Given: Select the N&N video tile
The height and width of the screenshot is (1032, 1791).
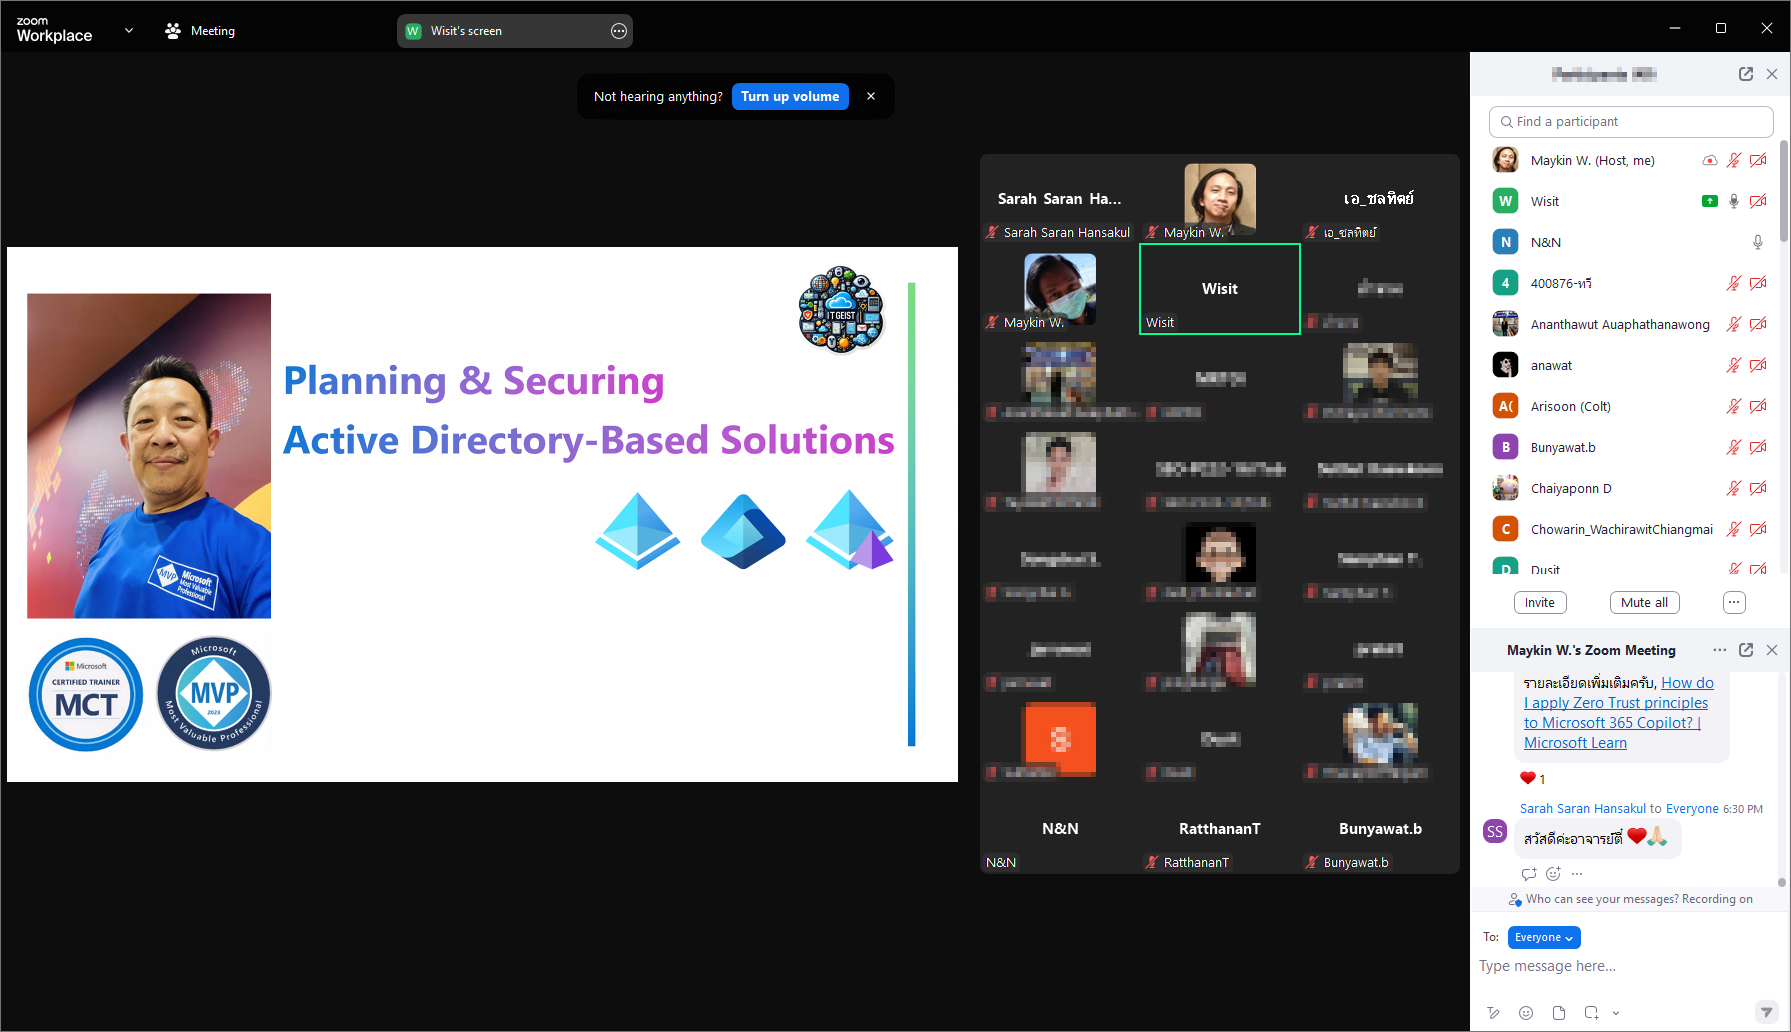Looking at the screenshot, I should pyautogui.click(x=1060, y=829).
